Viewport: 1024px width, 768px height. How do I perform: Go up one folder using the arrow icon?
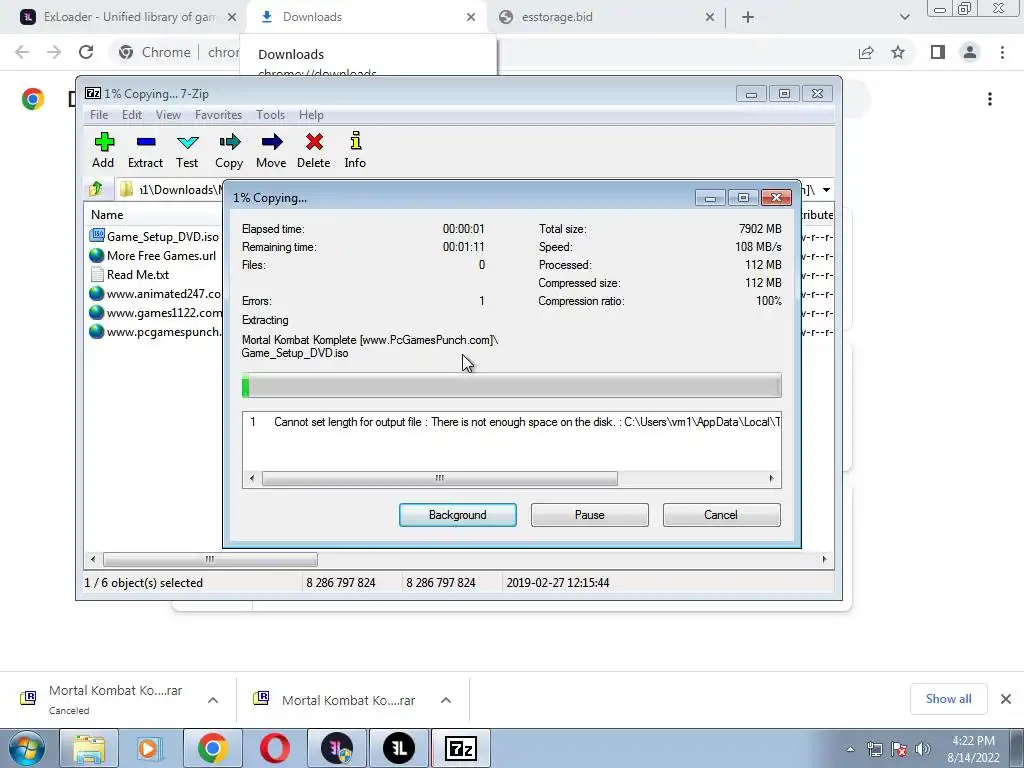click(x=96, y=189)
